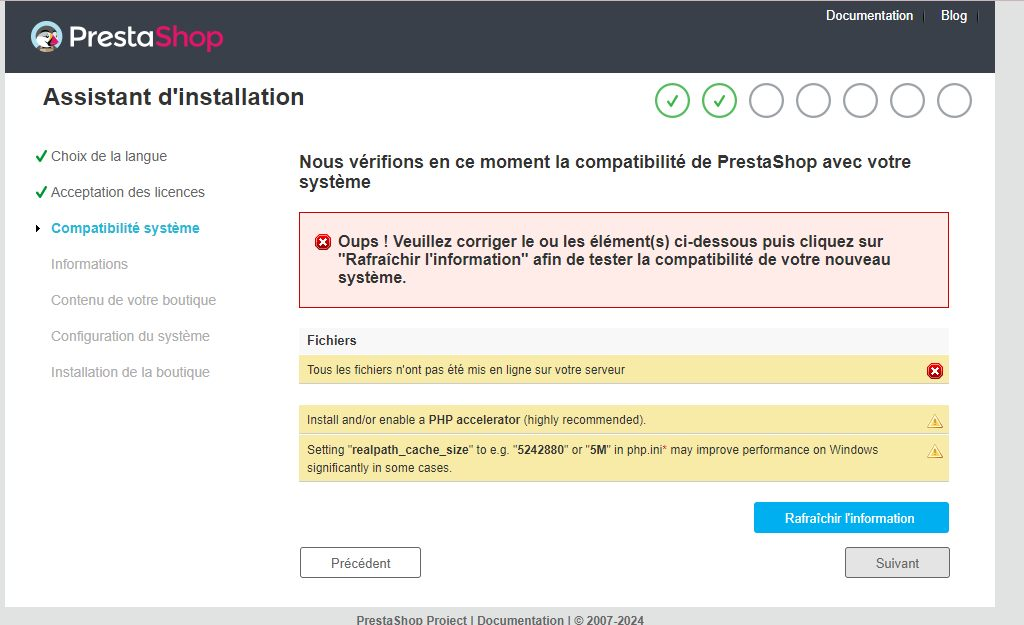Click the red error icon in Fichiers row

coord(935,371)
